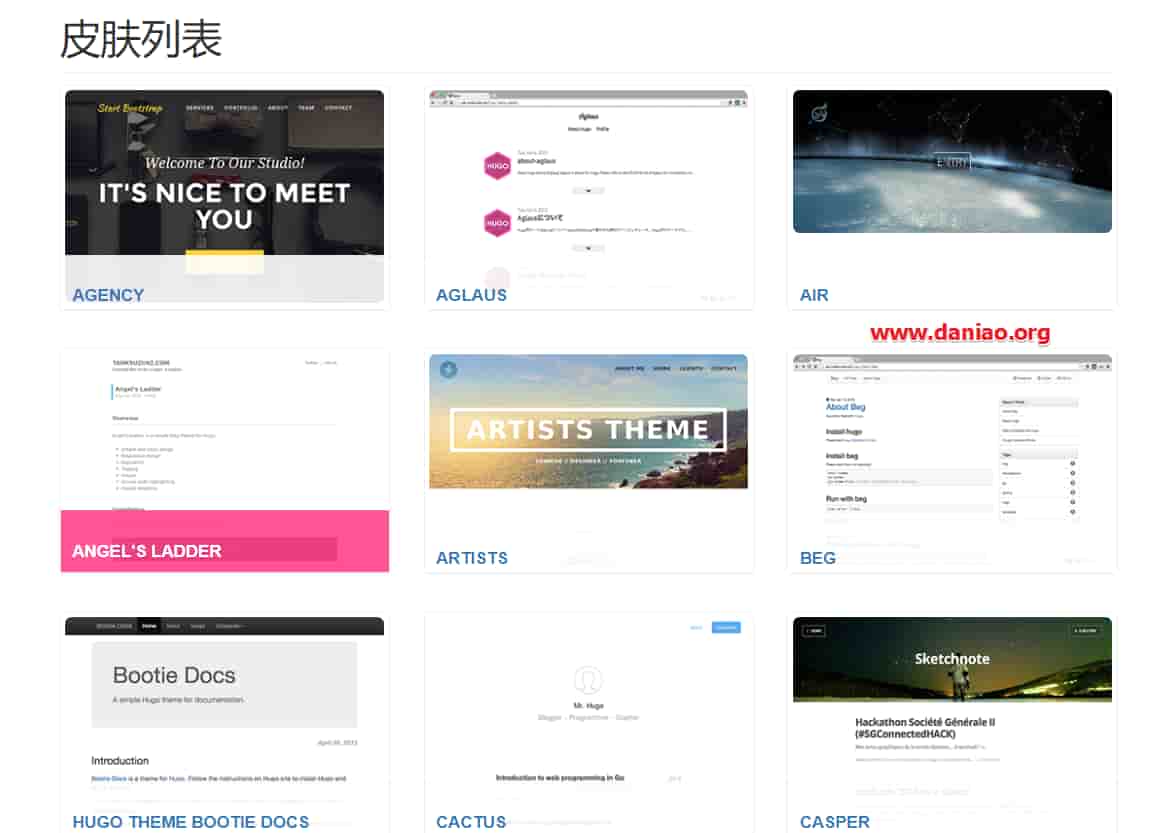Click the Casper Sketchnote preview image
The image size is (1167, 833).
pos(952,660)
